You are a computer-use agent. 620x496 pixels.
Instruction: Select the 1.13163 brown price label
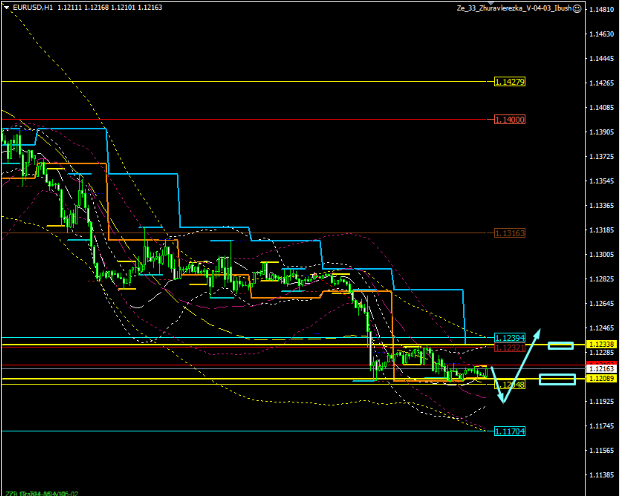click(x=510, y=233)
